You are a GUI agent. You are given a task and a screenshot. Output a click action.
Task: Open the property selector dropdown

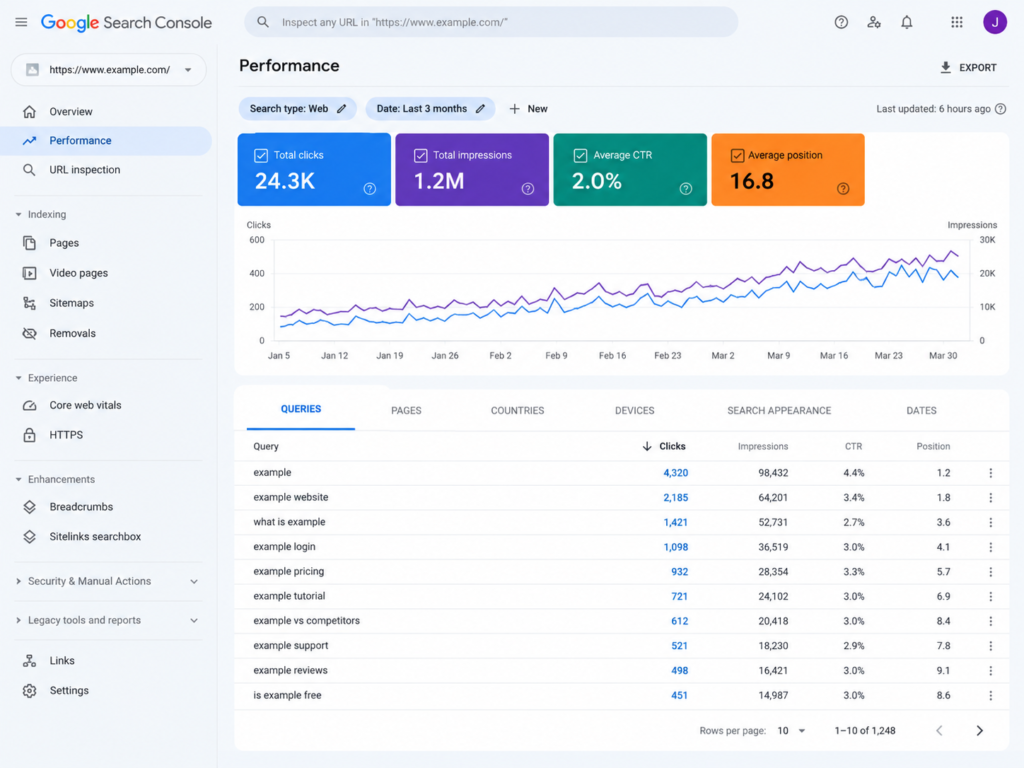tap(108, 70)
